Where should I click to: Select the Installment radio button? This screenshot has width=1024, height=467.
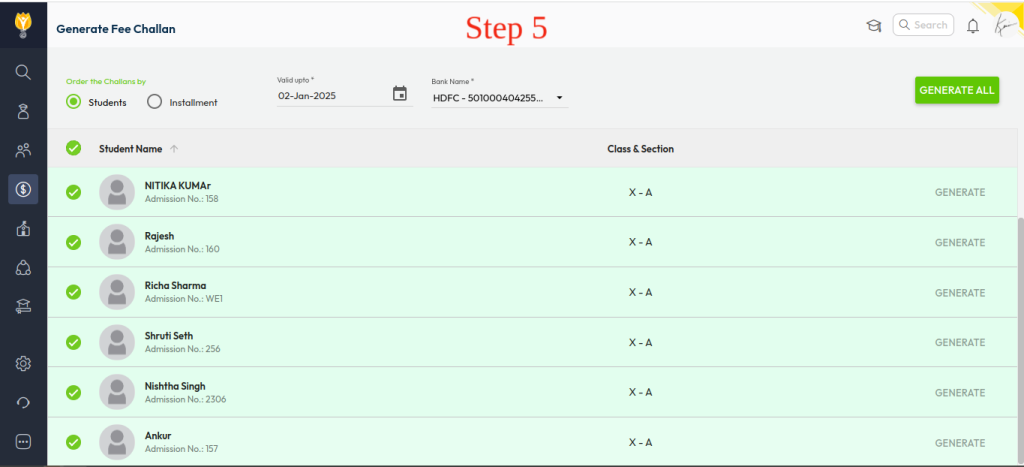[x=154, y=101]
